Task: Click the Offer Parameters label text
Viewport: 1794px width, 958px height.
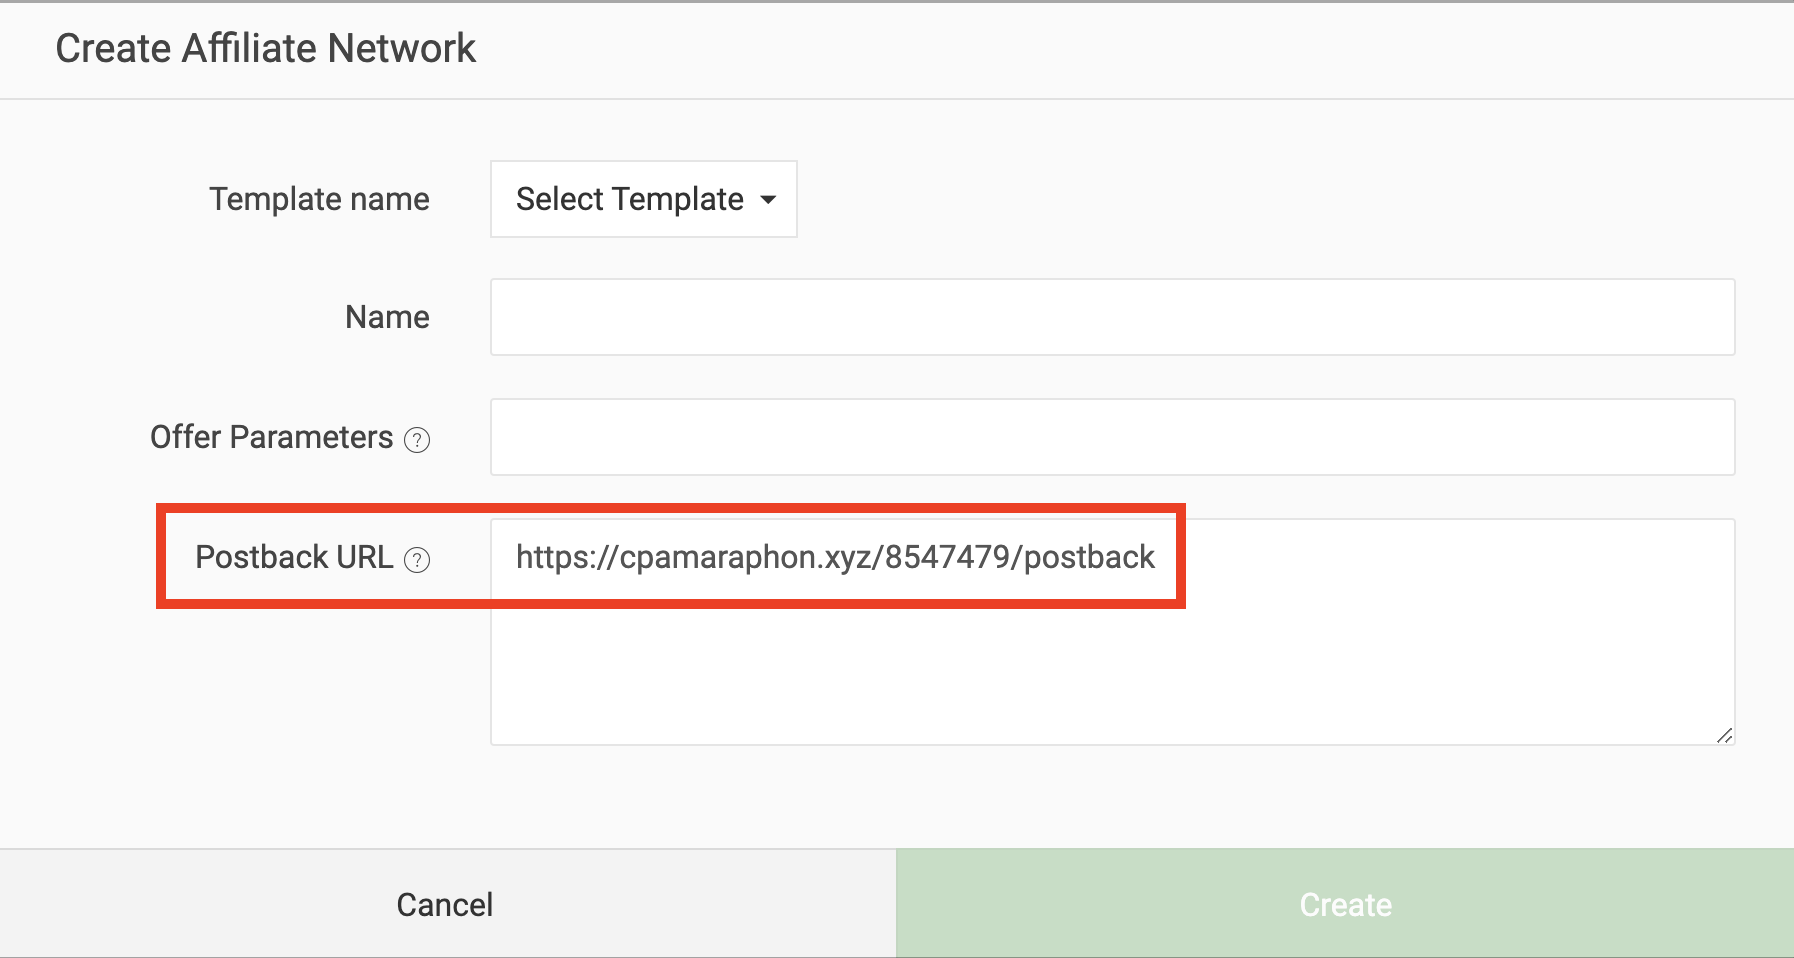Action: pos(271,437)
